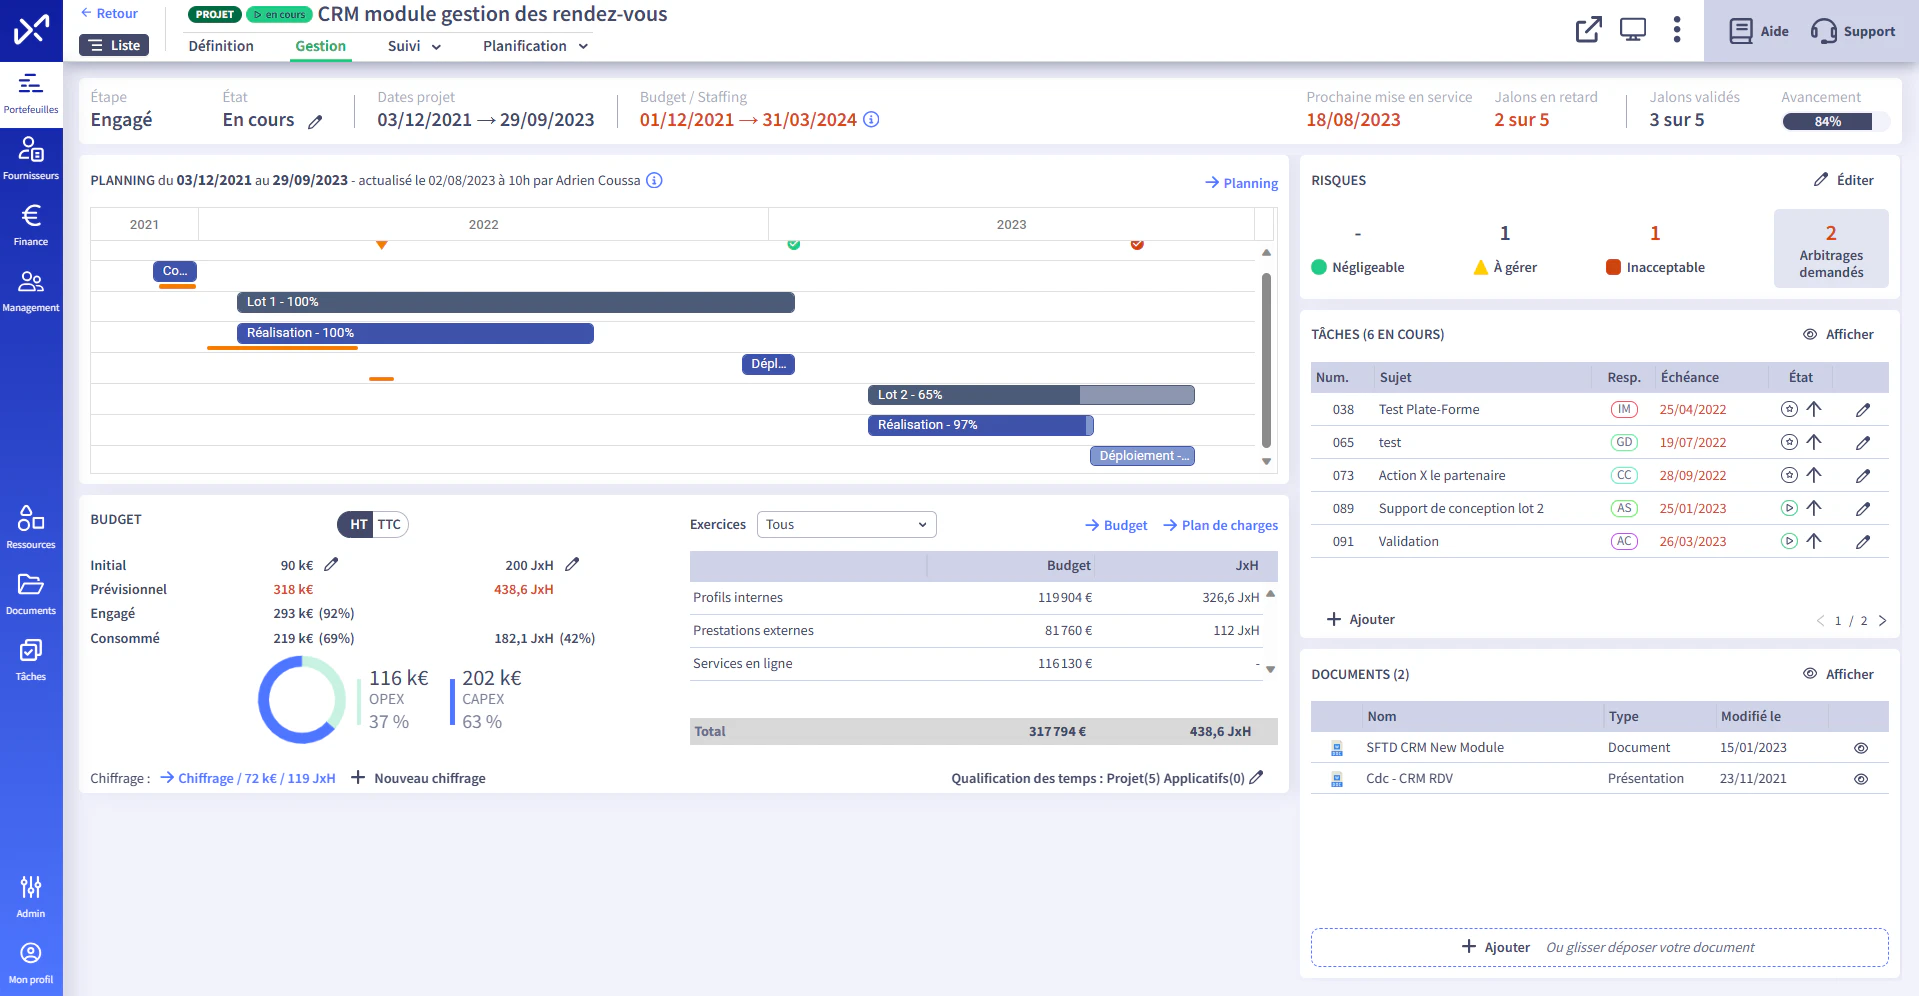Expand the Suivi menu
This screenshot has width=1919, height=996.
point(414,46)
